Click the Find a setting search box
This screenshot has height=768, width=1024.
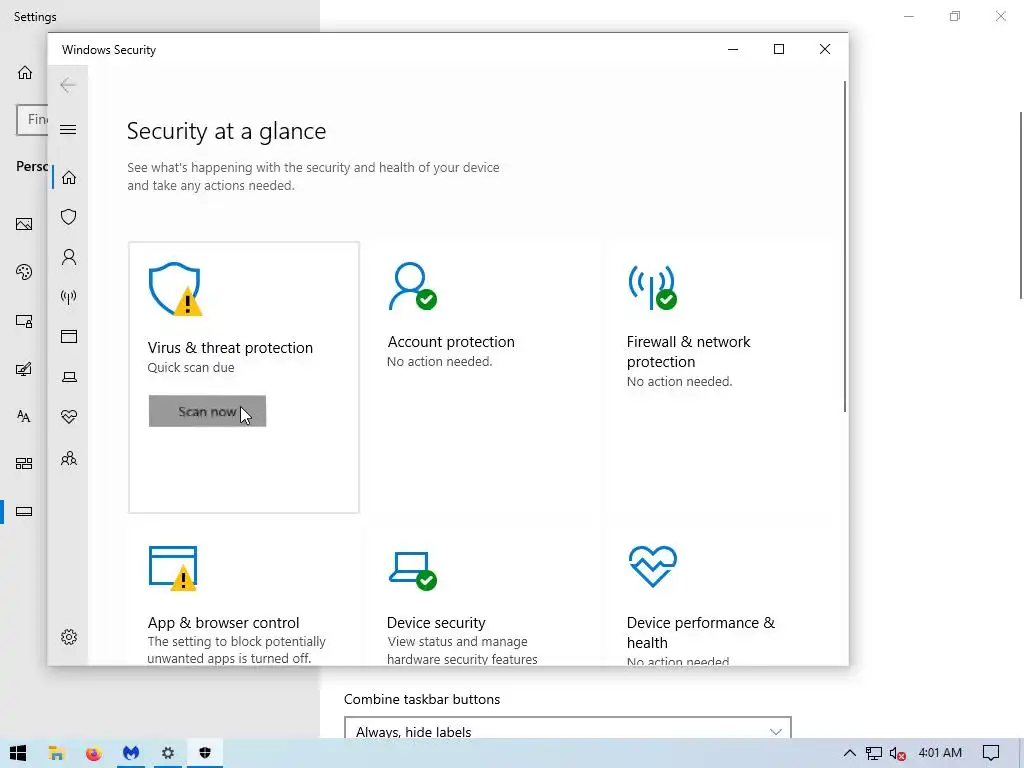(x=32, y=120)
